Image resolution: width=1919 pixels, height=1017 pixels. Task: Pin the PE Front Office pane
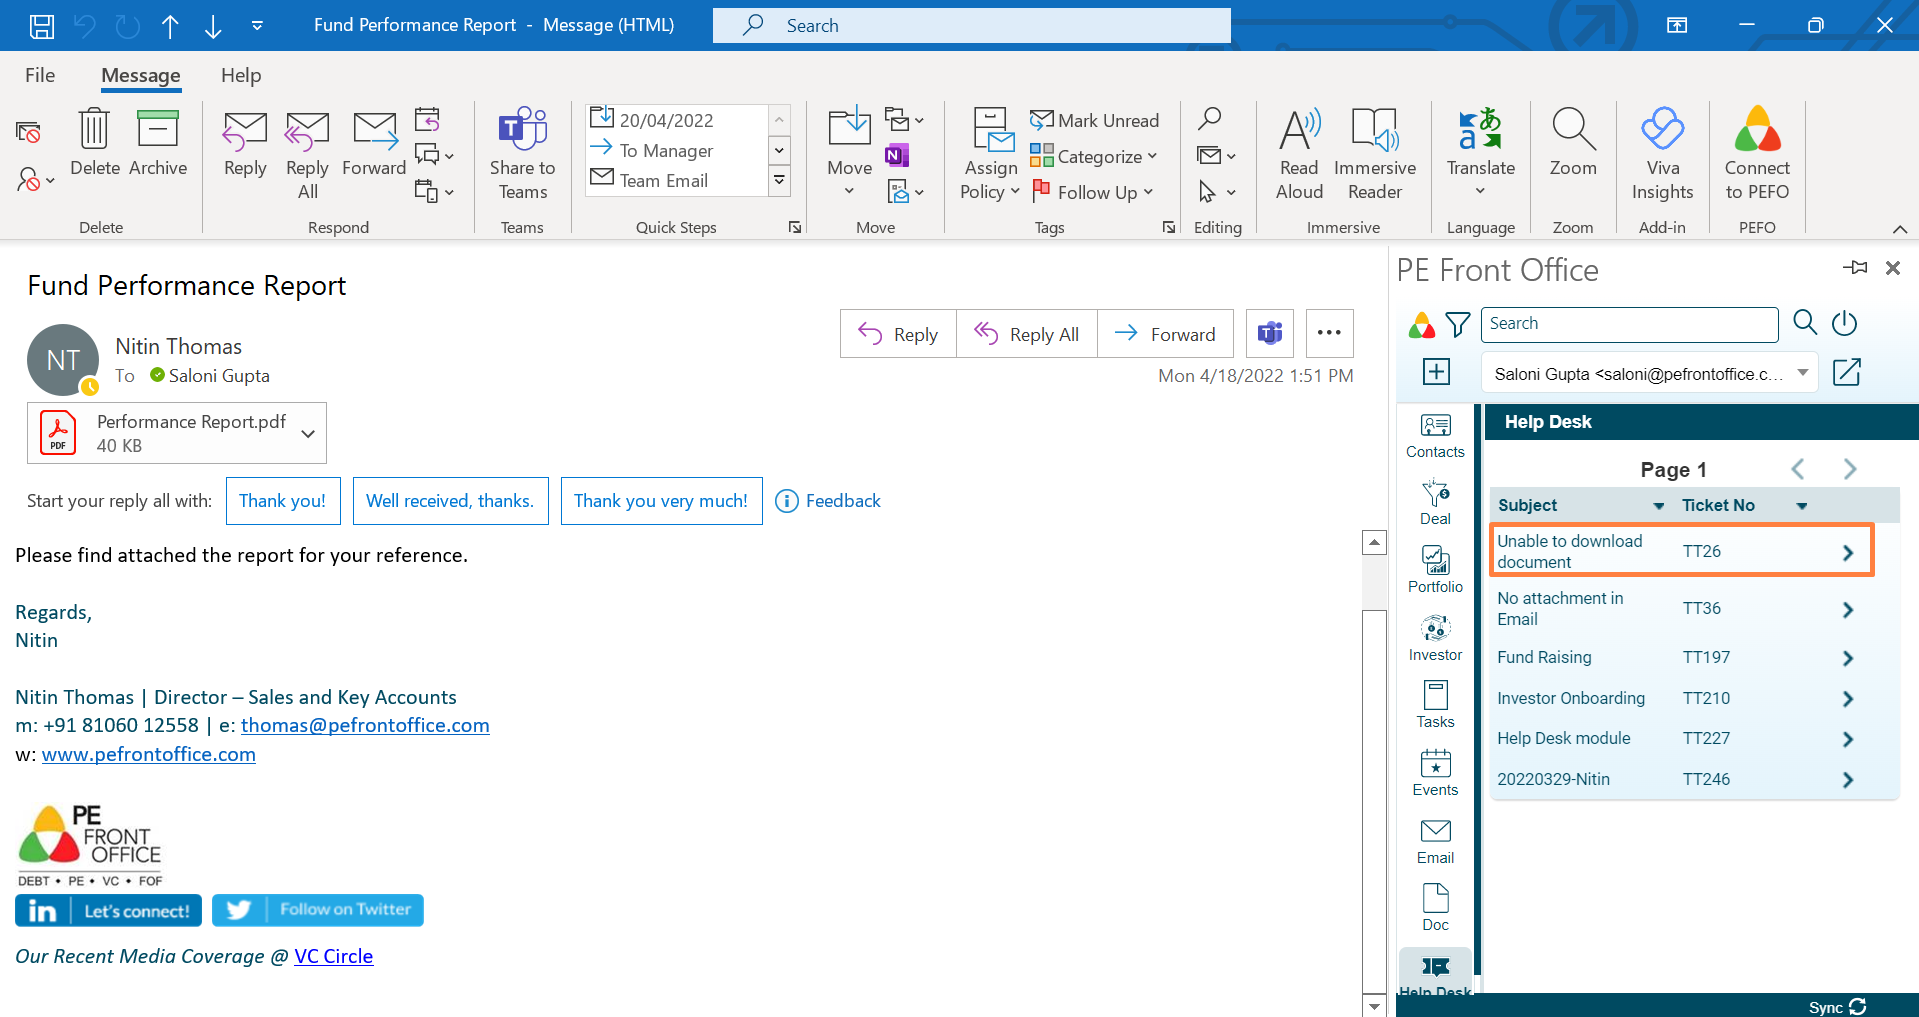(x=1855, y=267)
